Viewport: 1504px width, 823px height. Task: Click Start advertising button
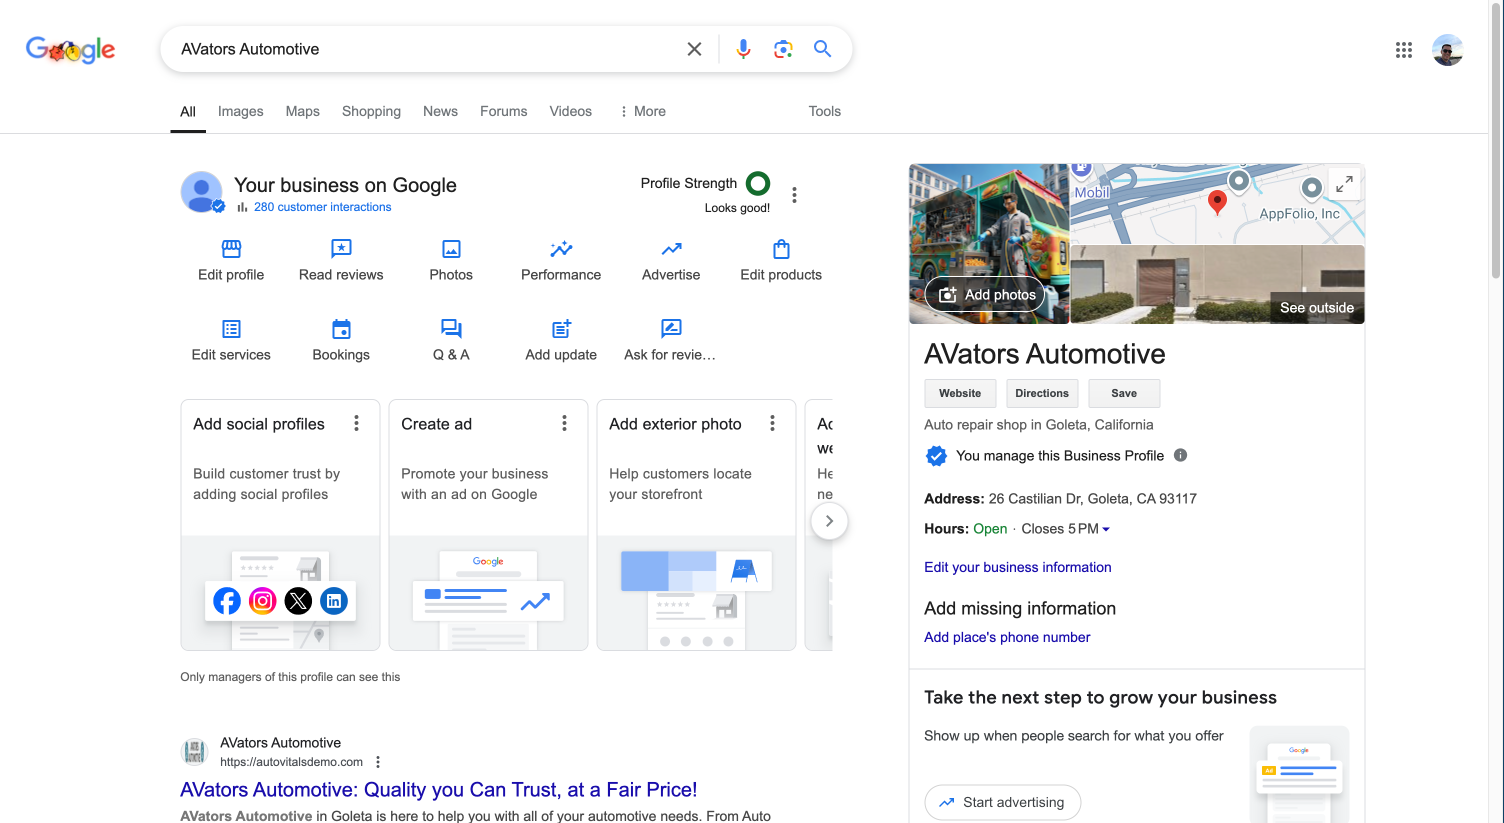pos(1002,802)
